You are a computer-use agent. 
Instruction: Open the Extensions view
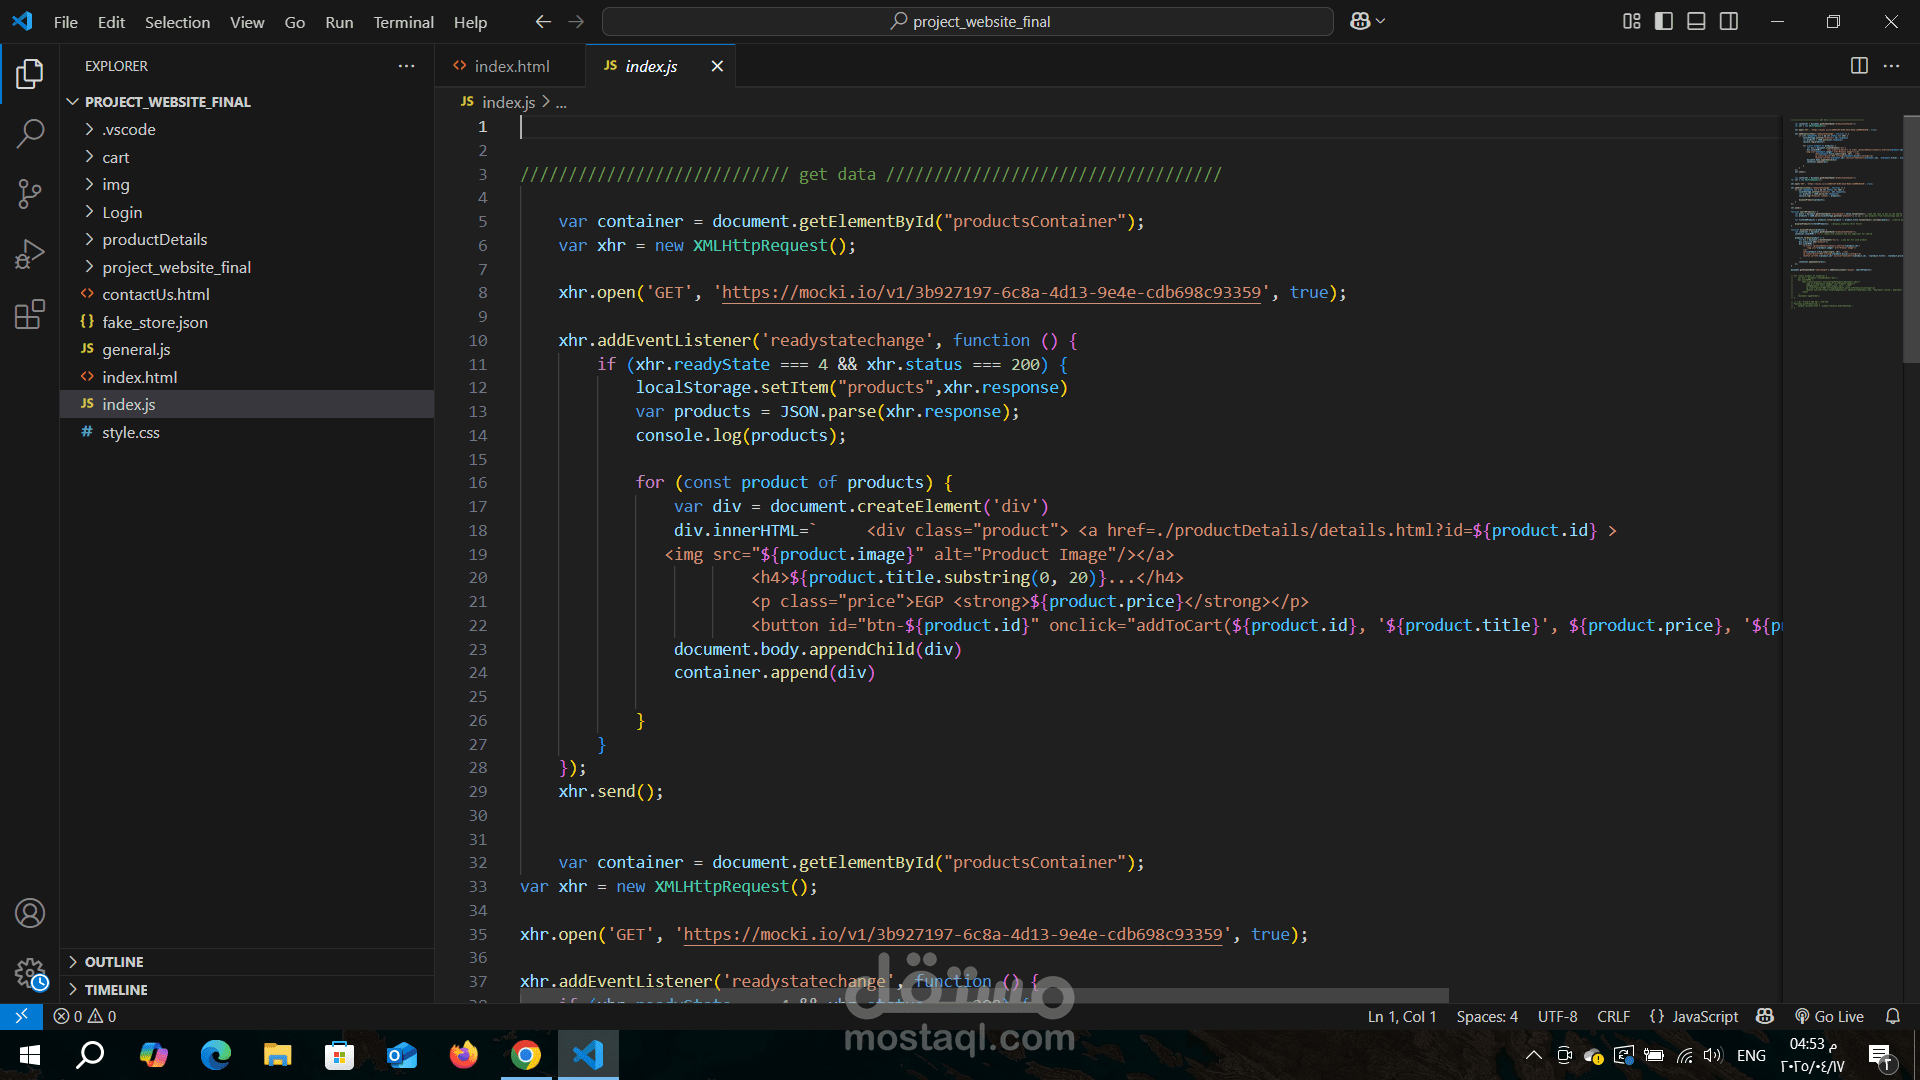30,313
